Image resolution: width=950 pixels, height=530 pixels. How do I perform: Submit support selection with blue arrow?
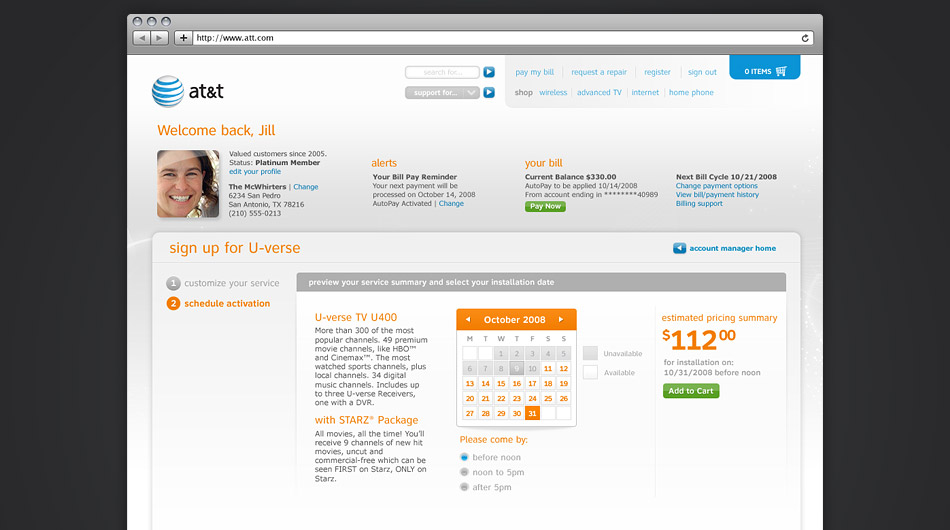489,93
